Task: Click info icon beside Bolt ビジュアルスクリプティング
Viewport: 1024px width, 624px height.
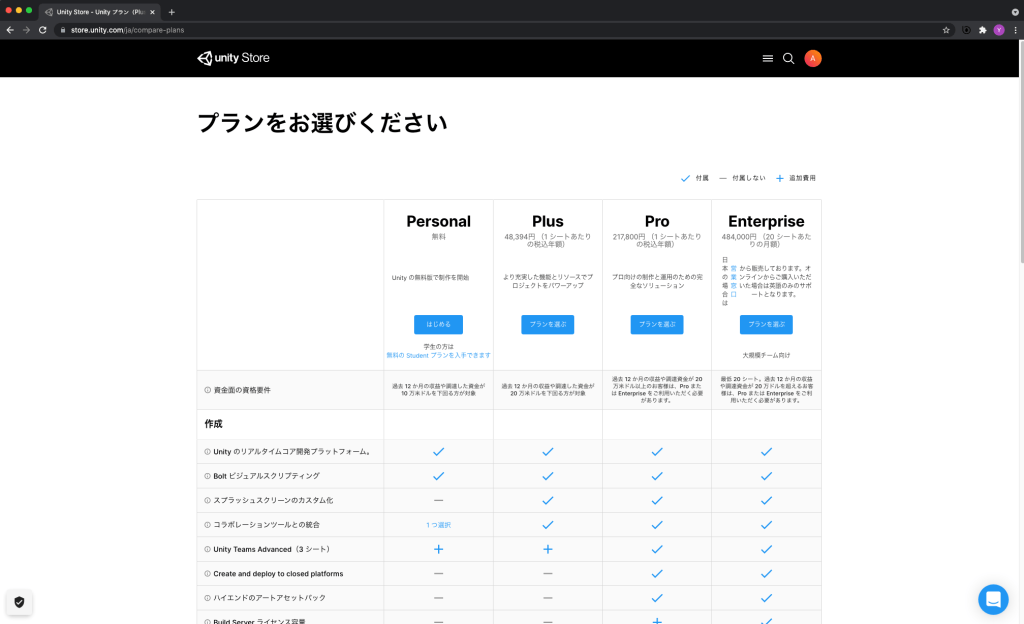Action: [x=208, y=476]
